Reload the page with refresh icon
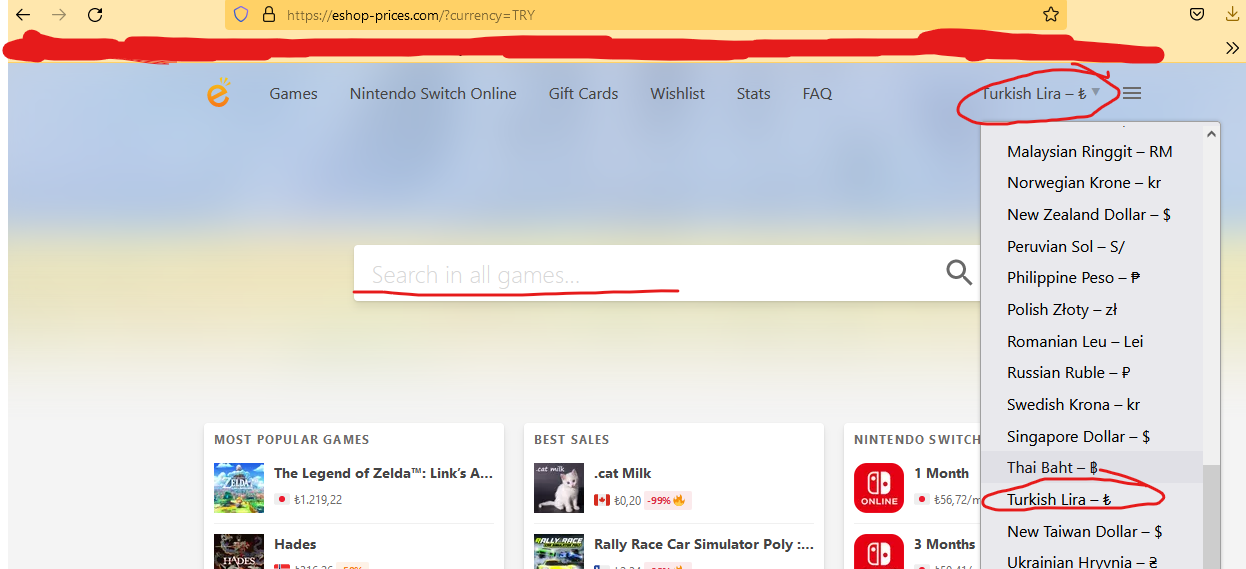 tap(95, 15)
